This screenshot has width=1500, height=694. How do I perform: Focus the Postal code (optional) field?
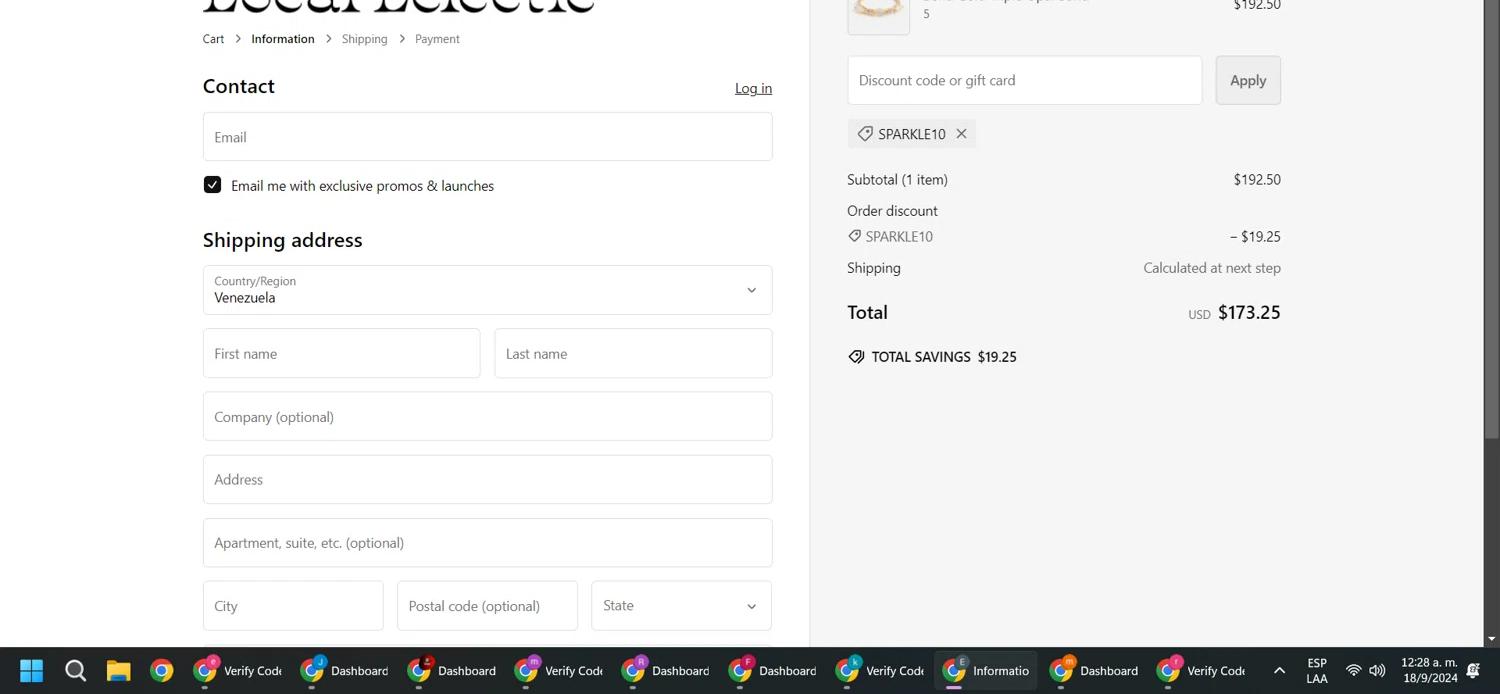click(487, 606)
